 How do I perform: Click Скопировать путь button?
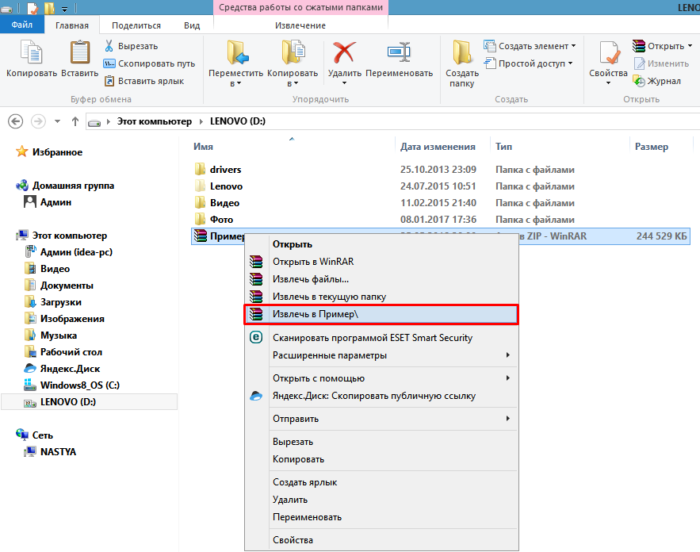pyautogui.click(x=149, y=63)
